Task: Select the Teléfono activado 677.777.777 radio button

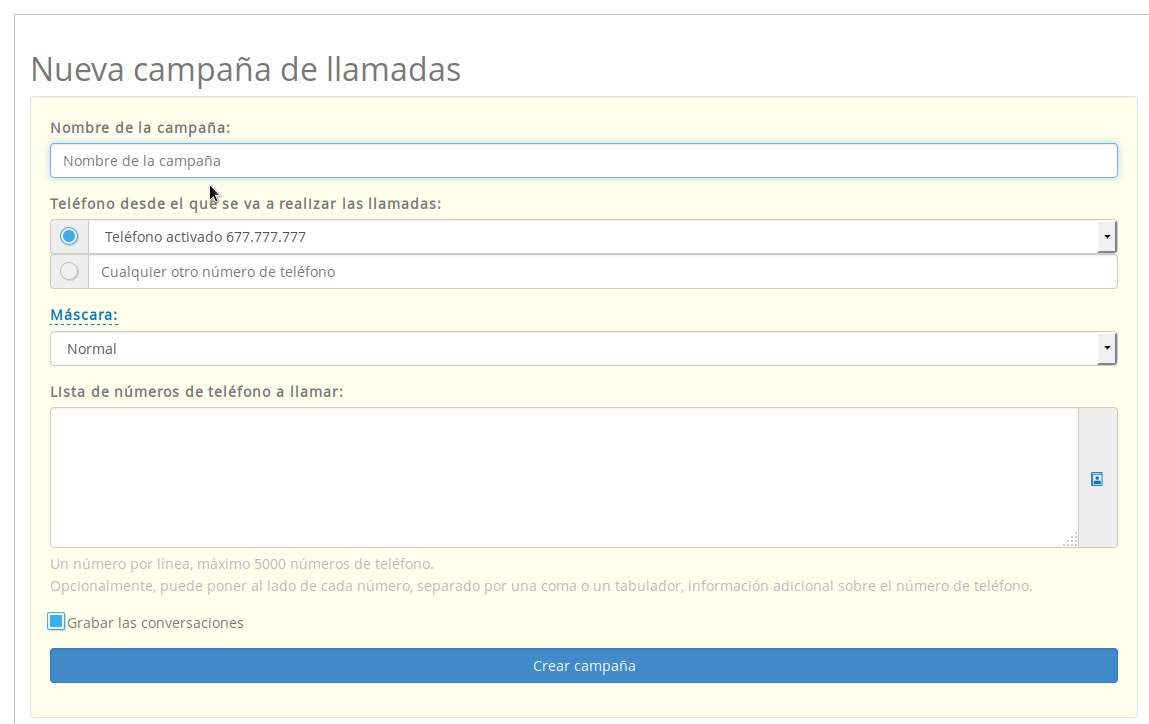Action: pyautogui.click(x=68, y=236)
